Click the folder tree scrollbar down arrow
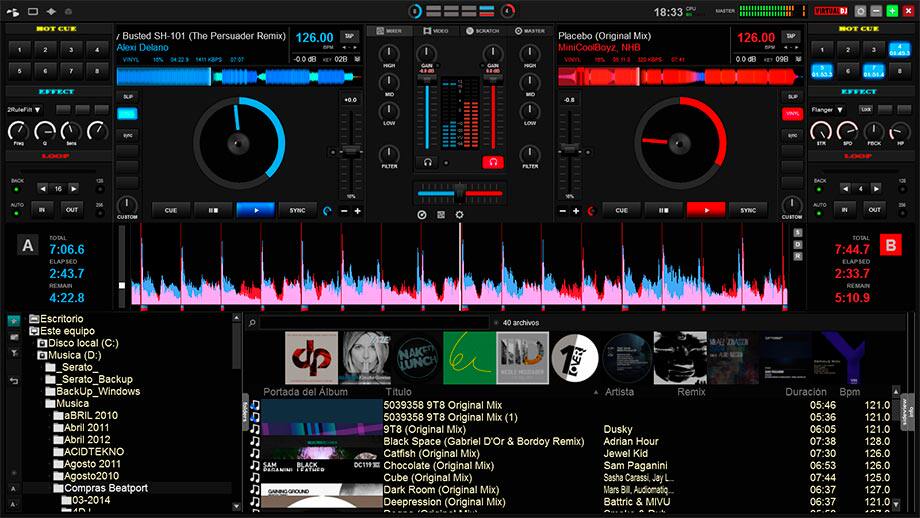 tap(236, 506)
